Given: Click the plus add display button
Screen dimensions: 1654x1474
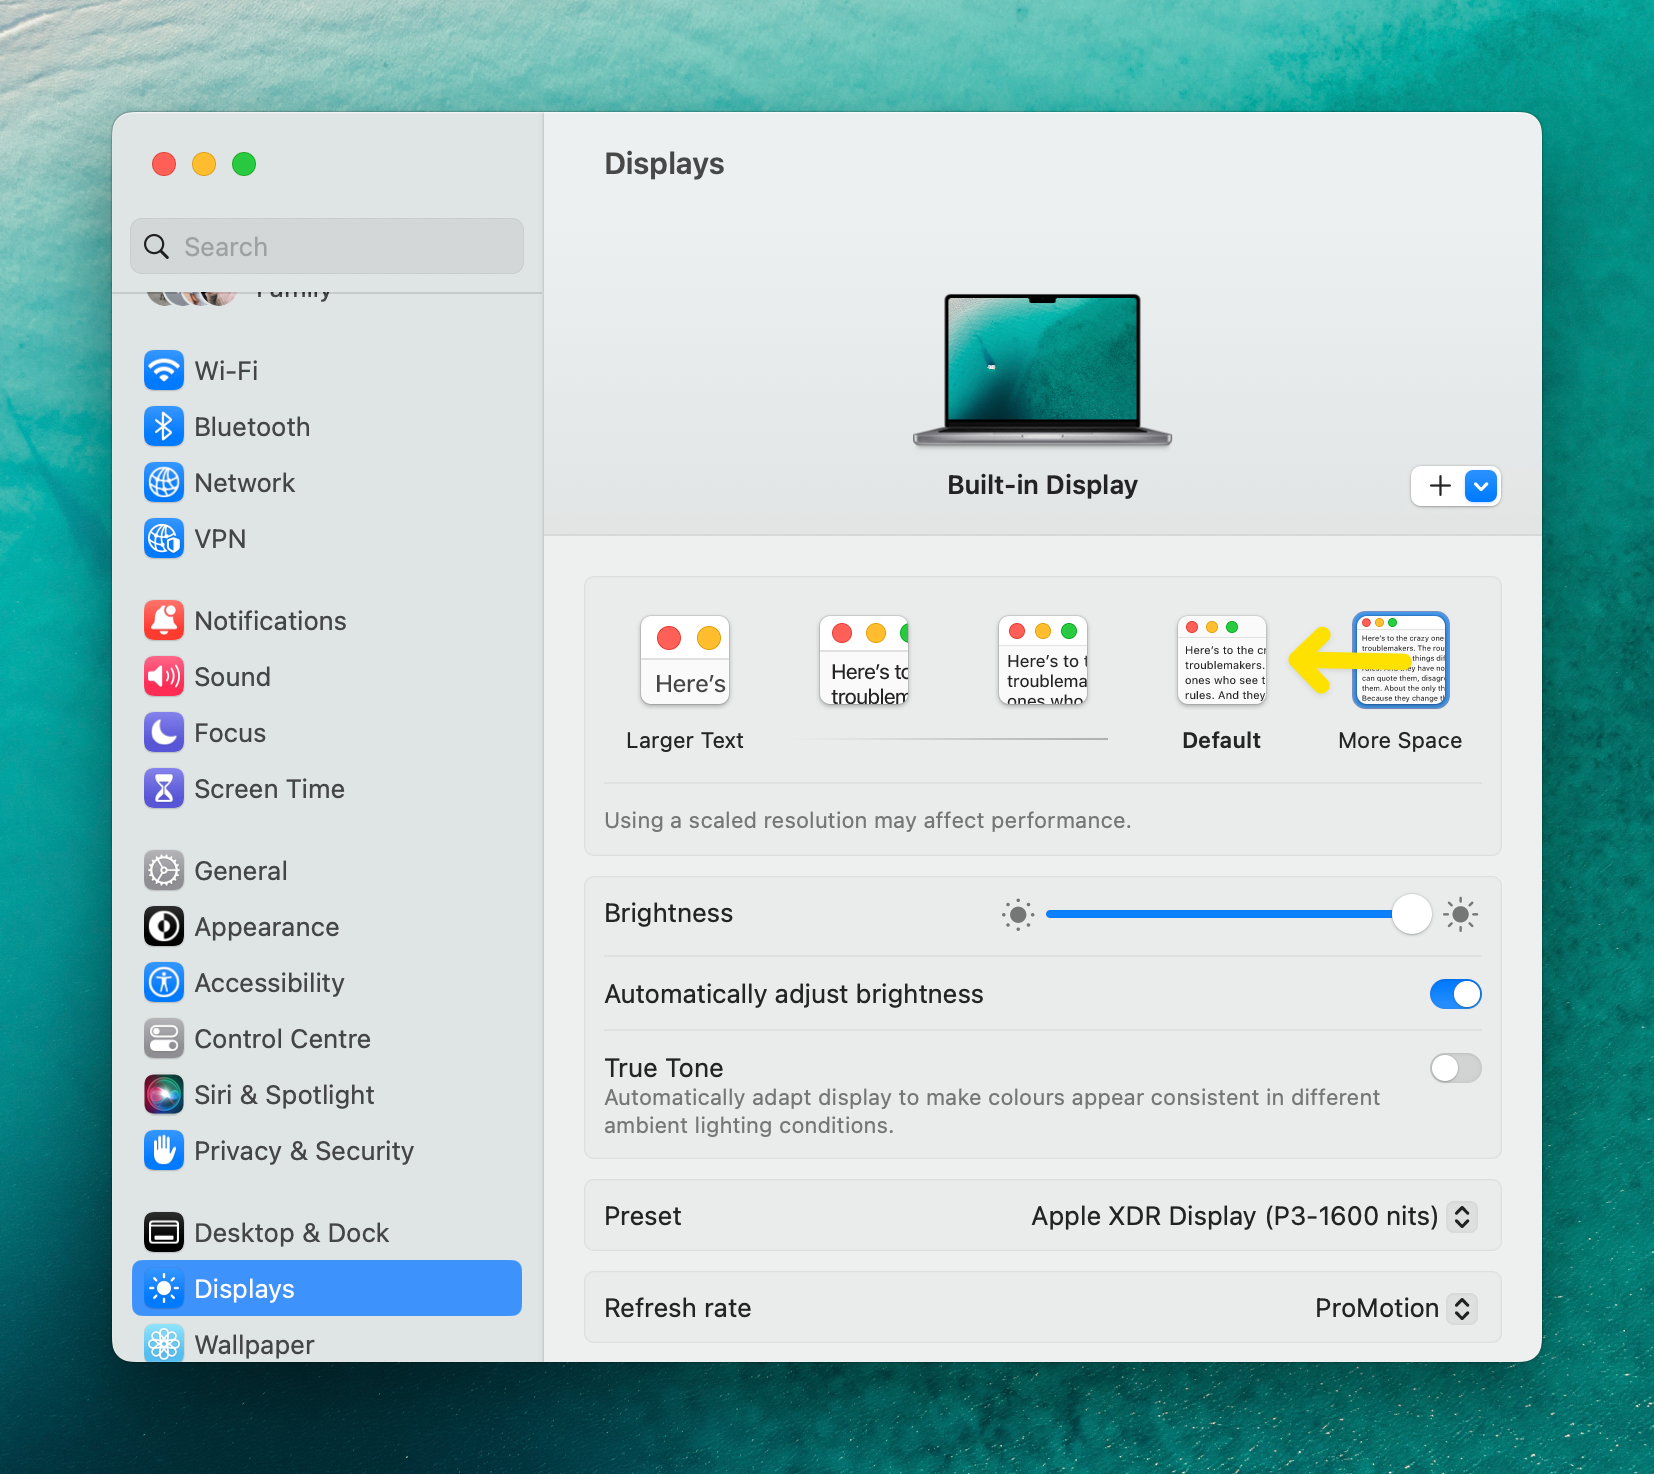Looking at the screenshot, I should (1440, 486).
